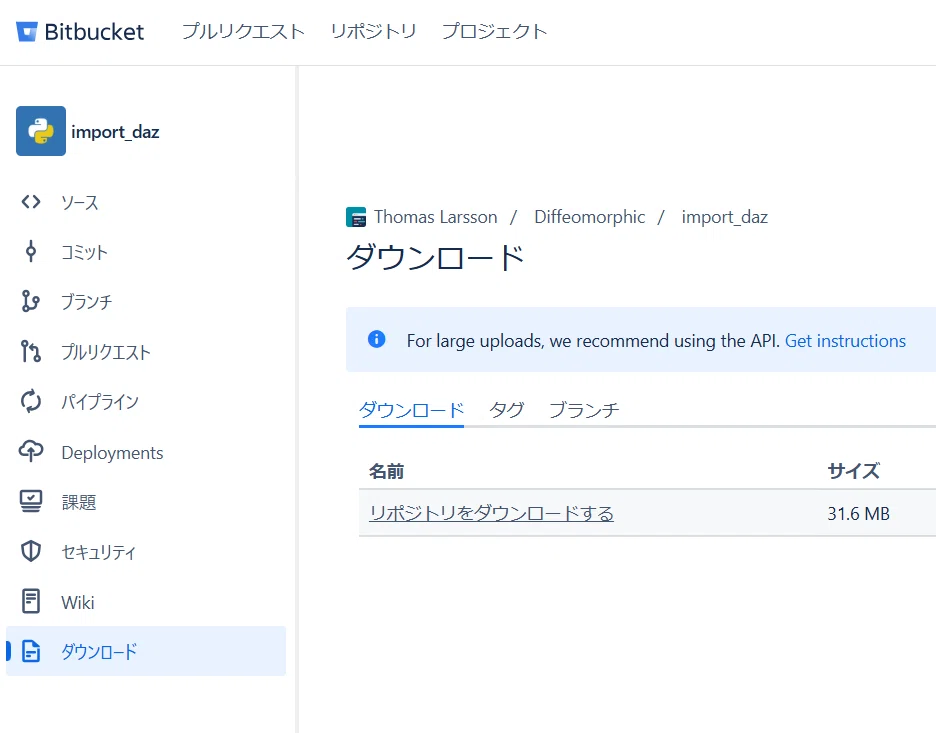Click the 31.6 MB size value

(x=858, y=513)
